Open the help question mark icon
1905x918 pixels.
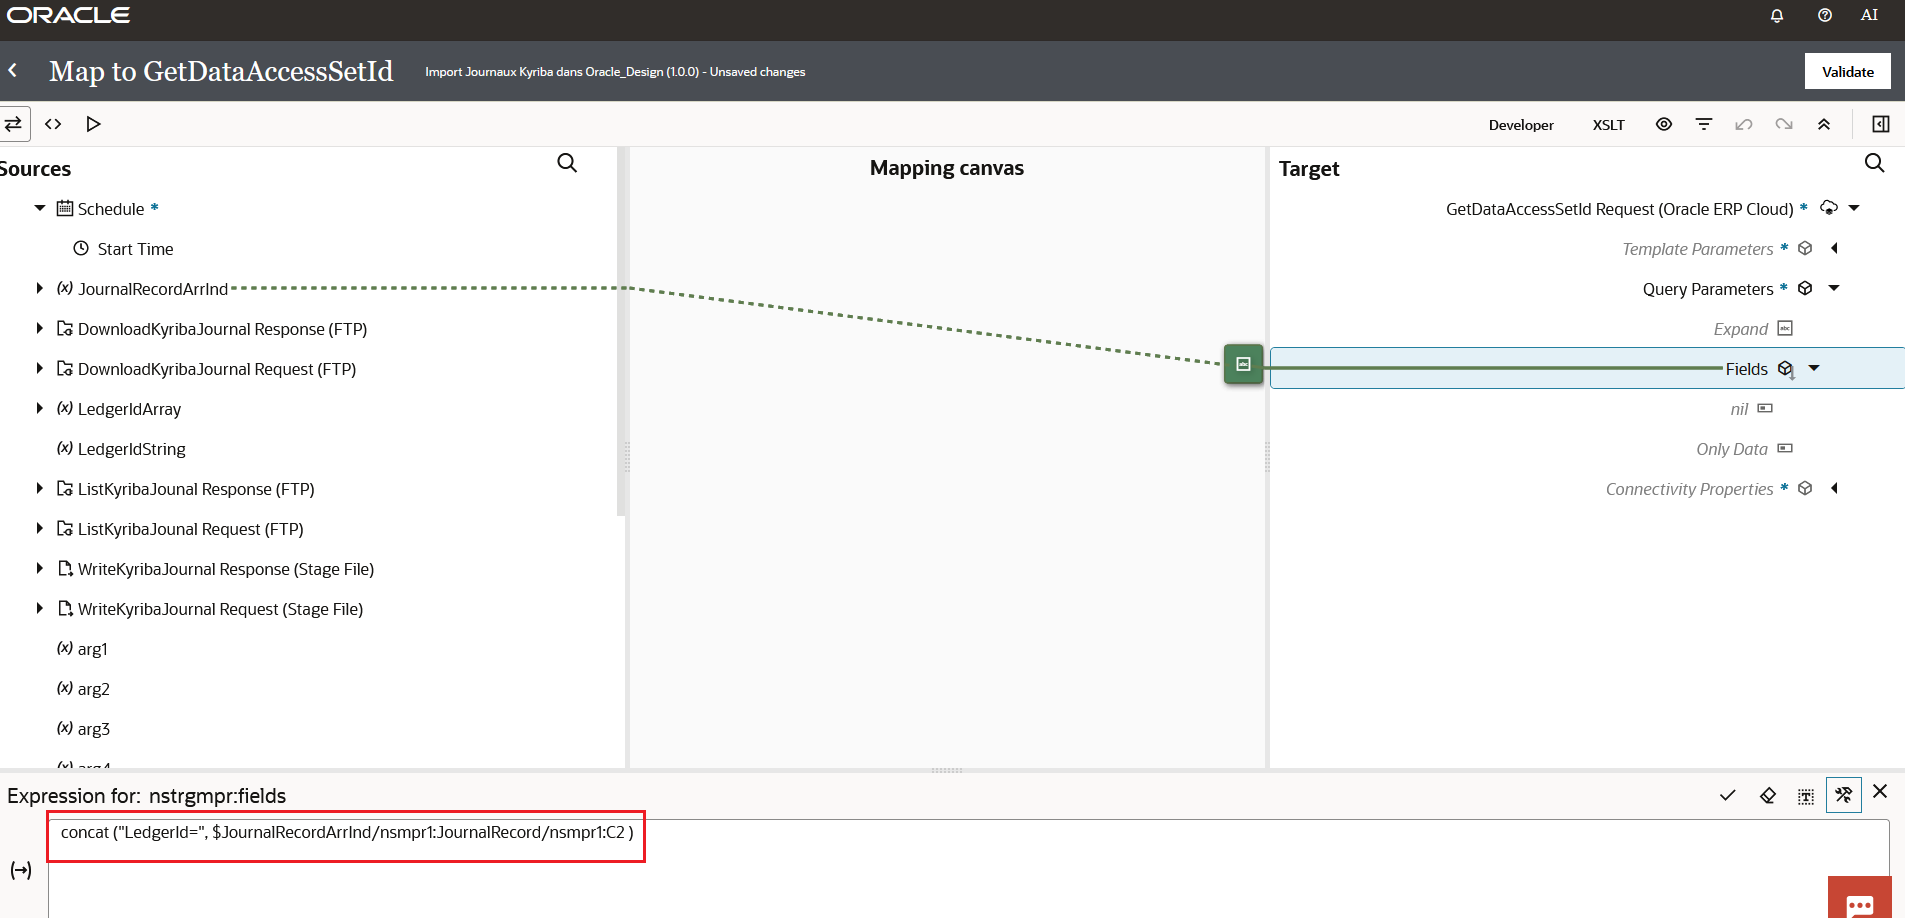1825,15
